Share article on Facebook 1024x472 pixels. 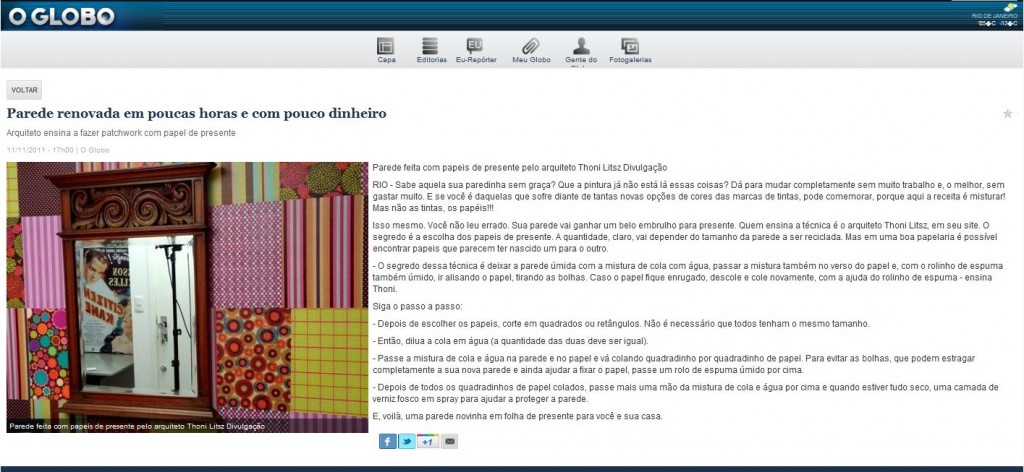388,441
